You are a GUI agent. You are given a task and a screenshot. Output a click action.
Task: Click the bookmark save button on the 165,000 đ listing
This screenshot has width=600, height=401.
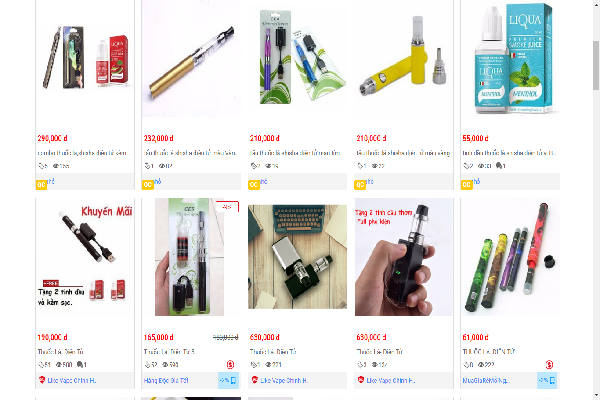pos(228,380)
